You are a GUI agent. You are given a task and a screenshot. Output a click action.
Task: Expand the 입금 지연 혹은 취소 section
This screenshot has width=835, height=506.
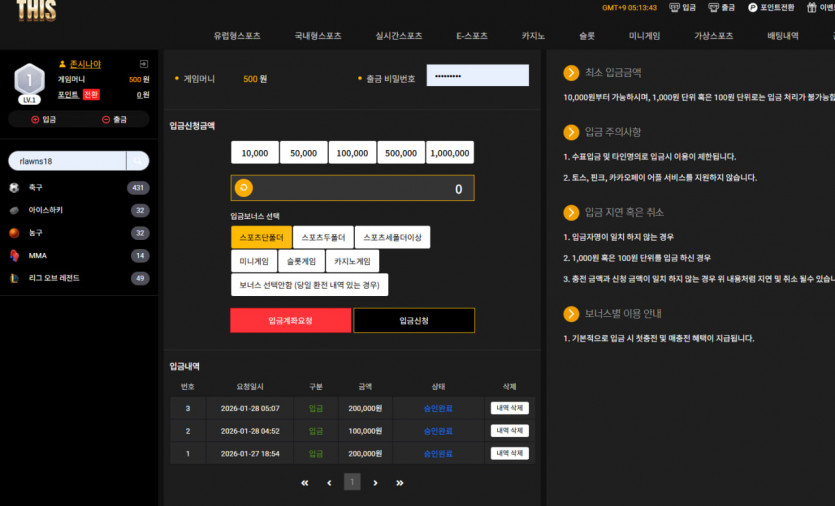click(571, 213)
